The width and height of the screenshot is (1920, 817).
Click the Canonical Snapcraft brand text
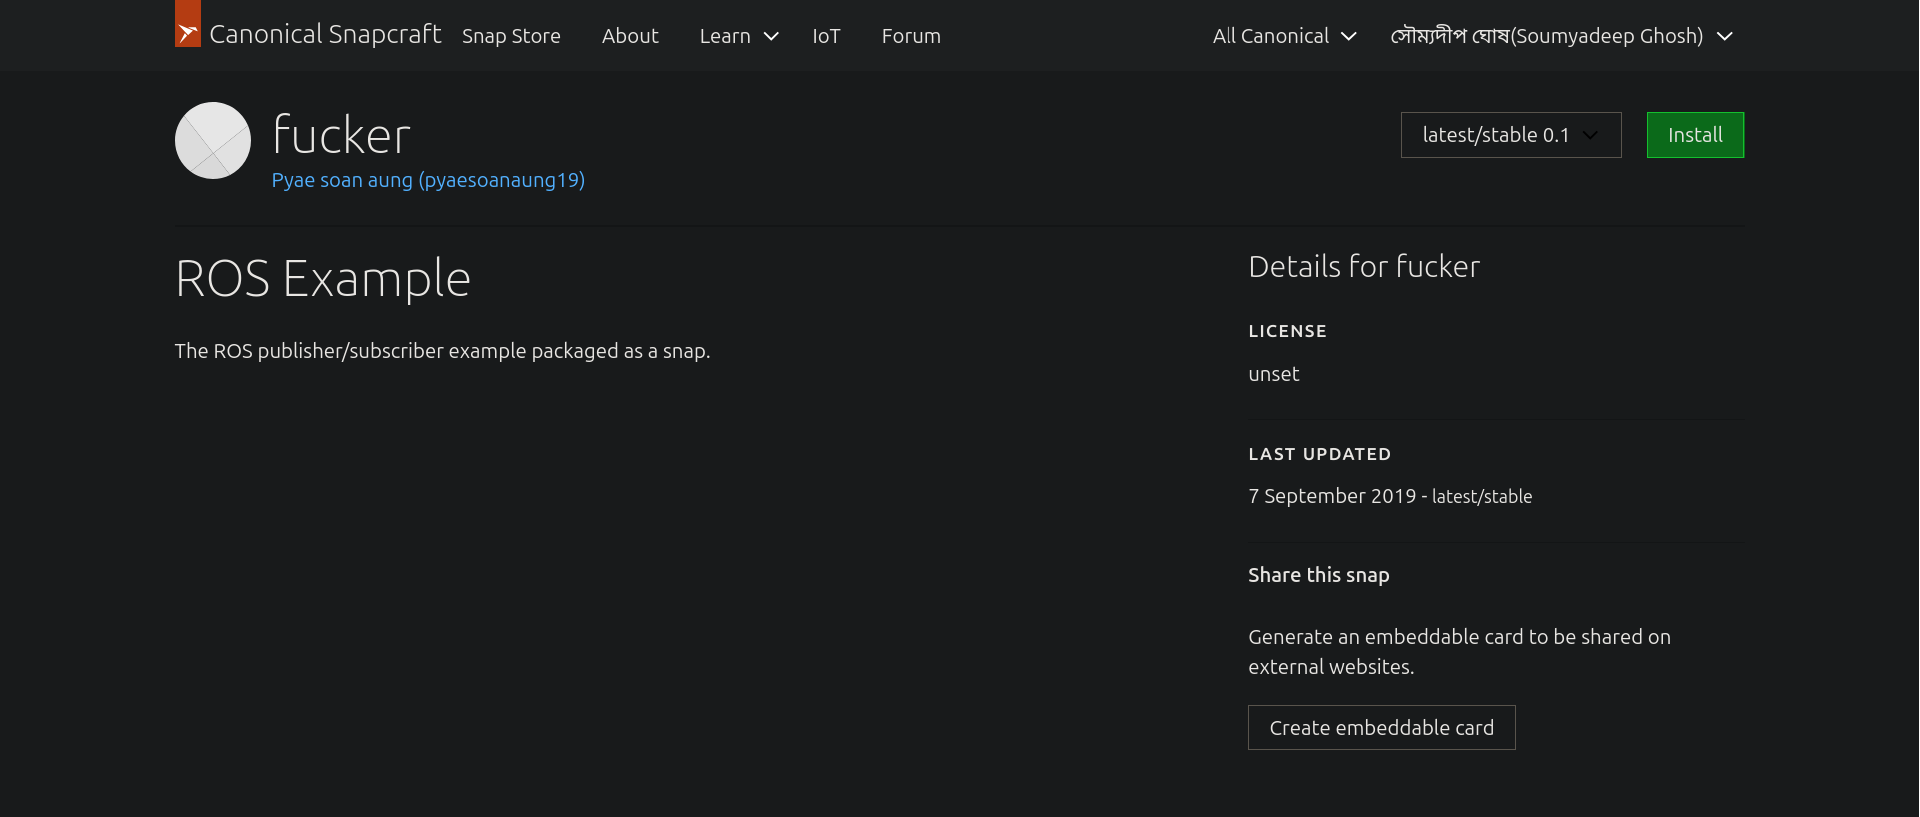325,35
